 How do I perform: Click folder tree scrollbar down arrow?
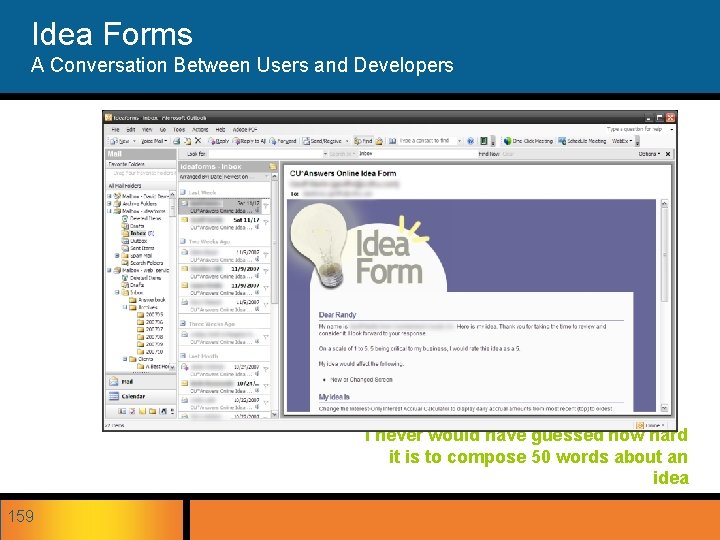tap(173, 367)
